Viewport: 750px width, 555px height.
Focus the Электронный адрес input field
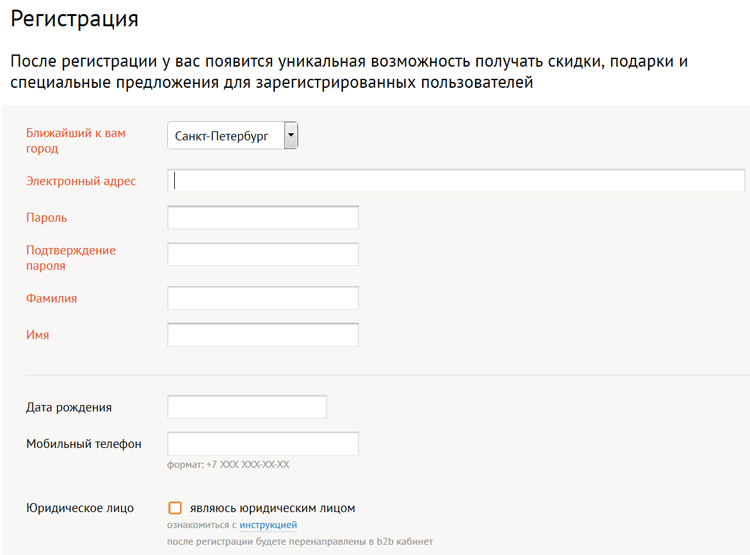pyautogui.click(x=456, y=181)
